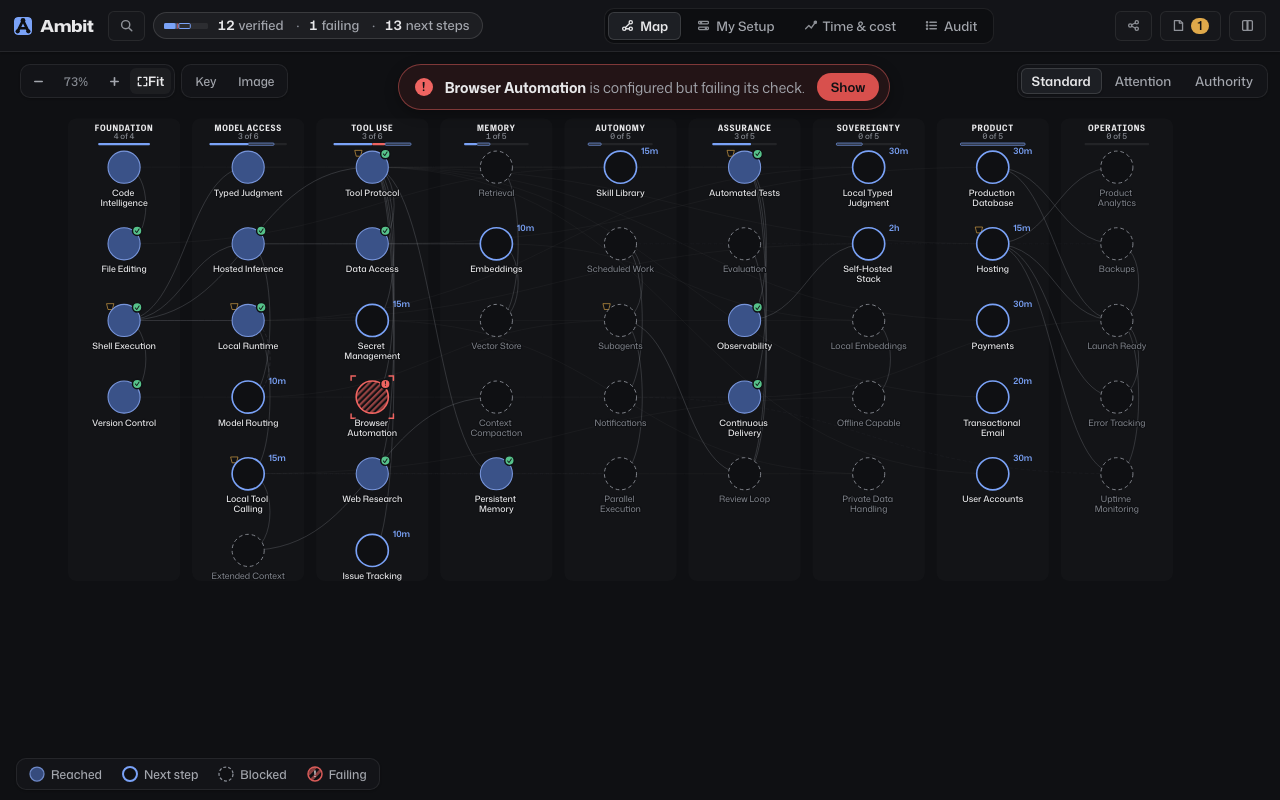Open the notes button with badge 1
The image size is (1280, 800).
coord(1190,26)
